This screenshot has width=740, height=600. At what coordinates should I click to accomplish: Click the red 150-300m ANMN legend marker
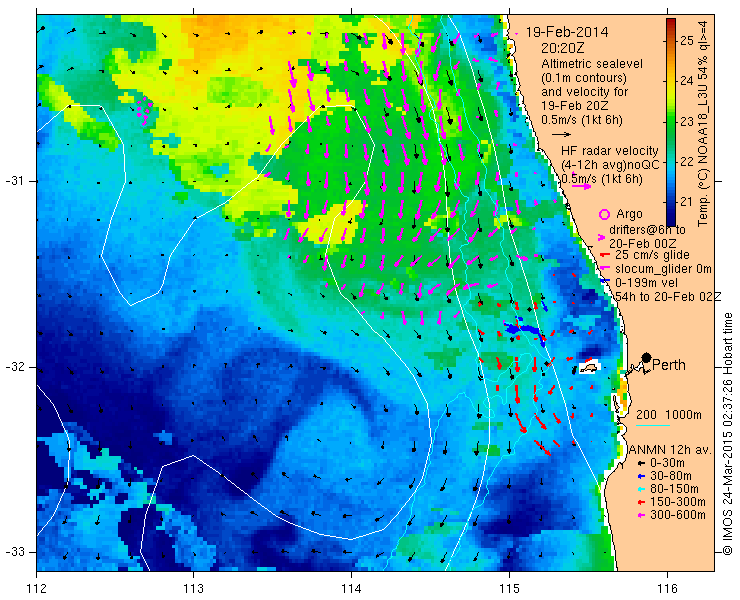[x=640, y=502]
